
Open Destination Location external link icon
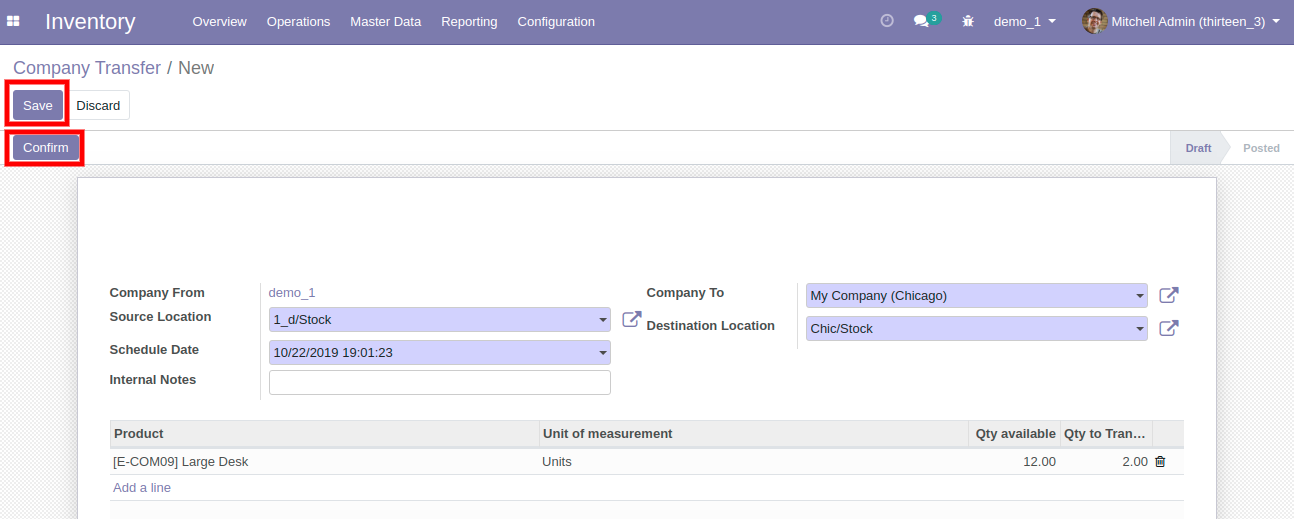click(x=1168, y=328)
